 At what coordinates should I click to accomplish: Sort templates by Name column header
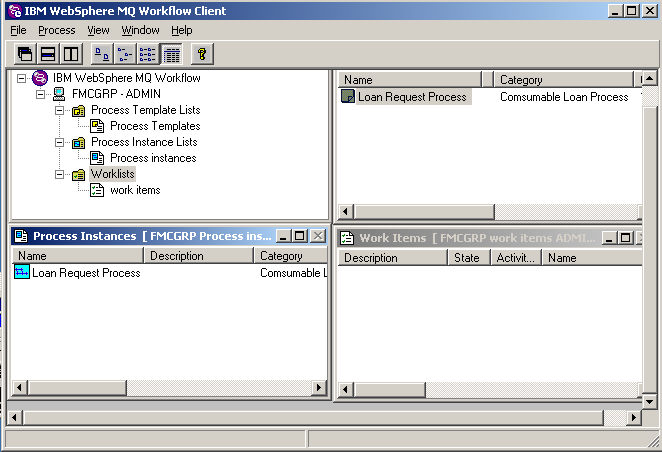[x=410, y=80]
